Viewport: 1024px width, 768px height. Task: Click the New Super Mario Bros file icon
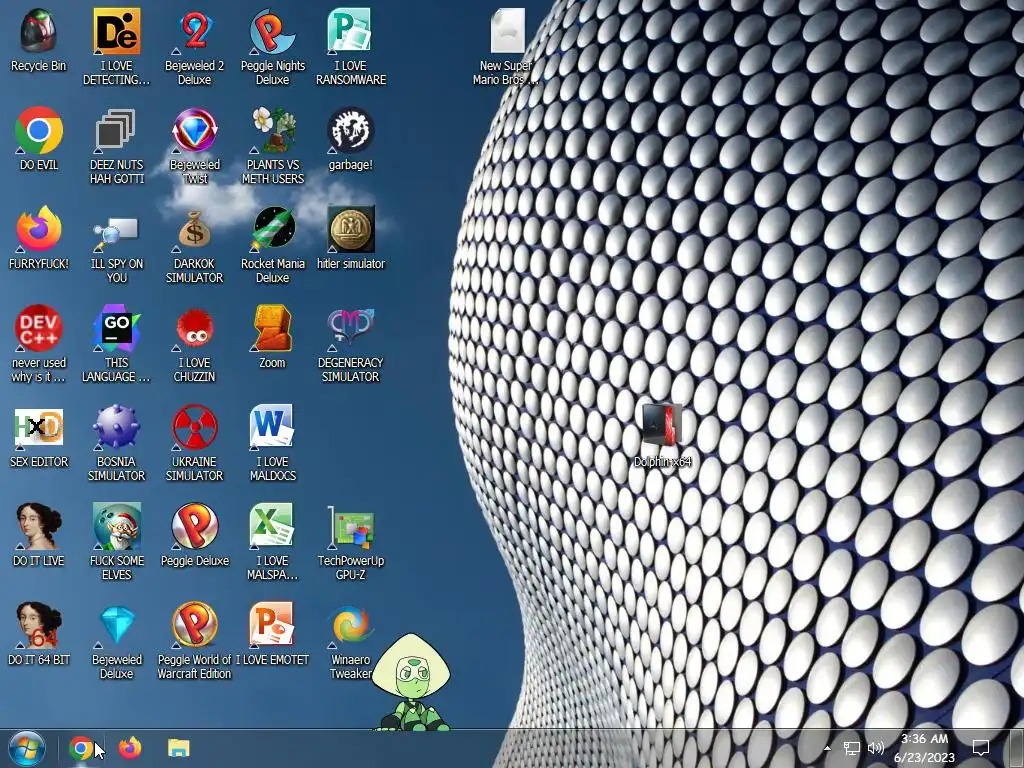pos(507,31)
